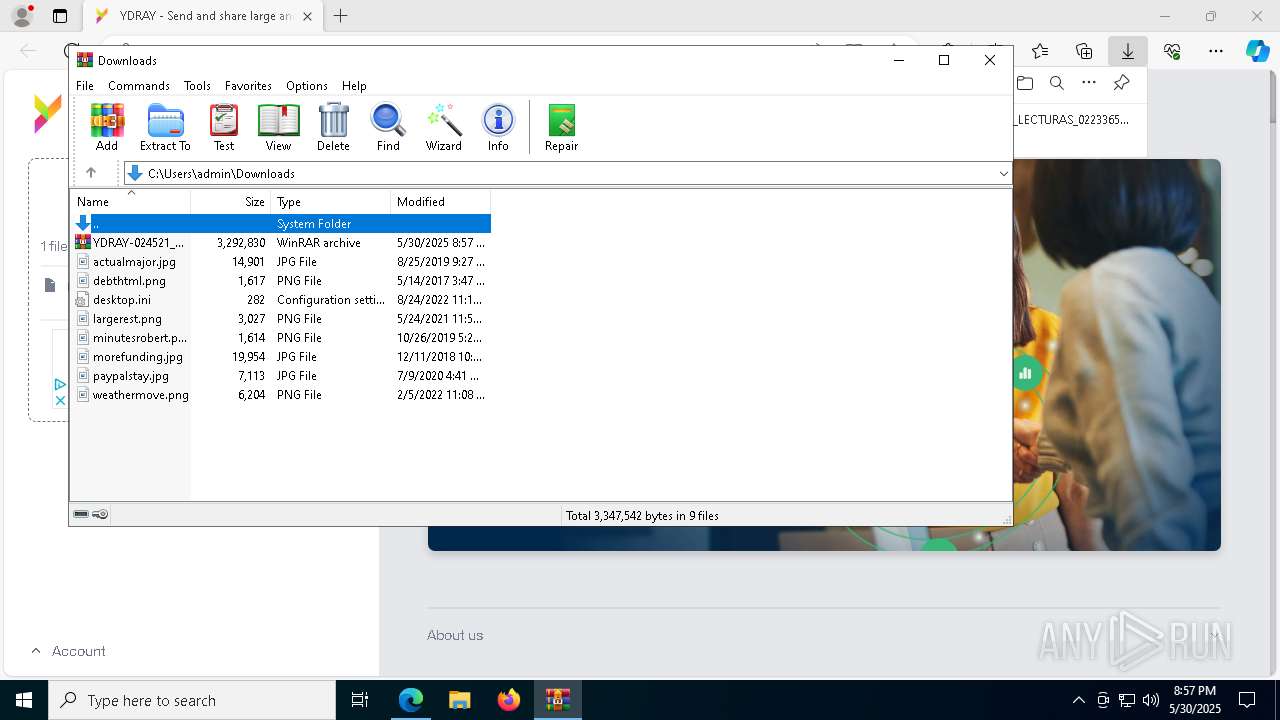Viewport: 1280px width, 720px height.
Task: Close the YDRAY browser tab
Action: 307,16
